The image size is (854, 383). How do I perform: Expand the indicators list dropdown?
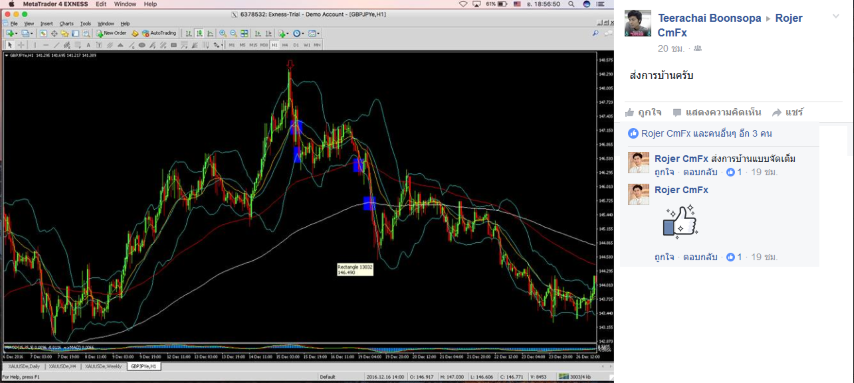point(288,34)
